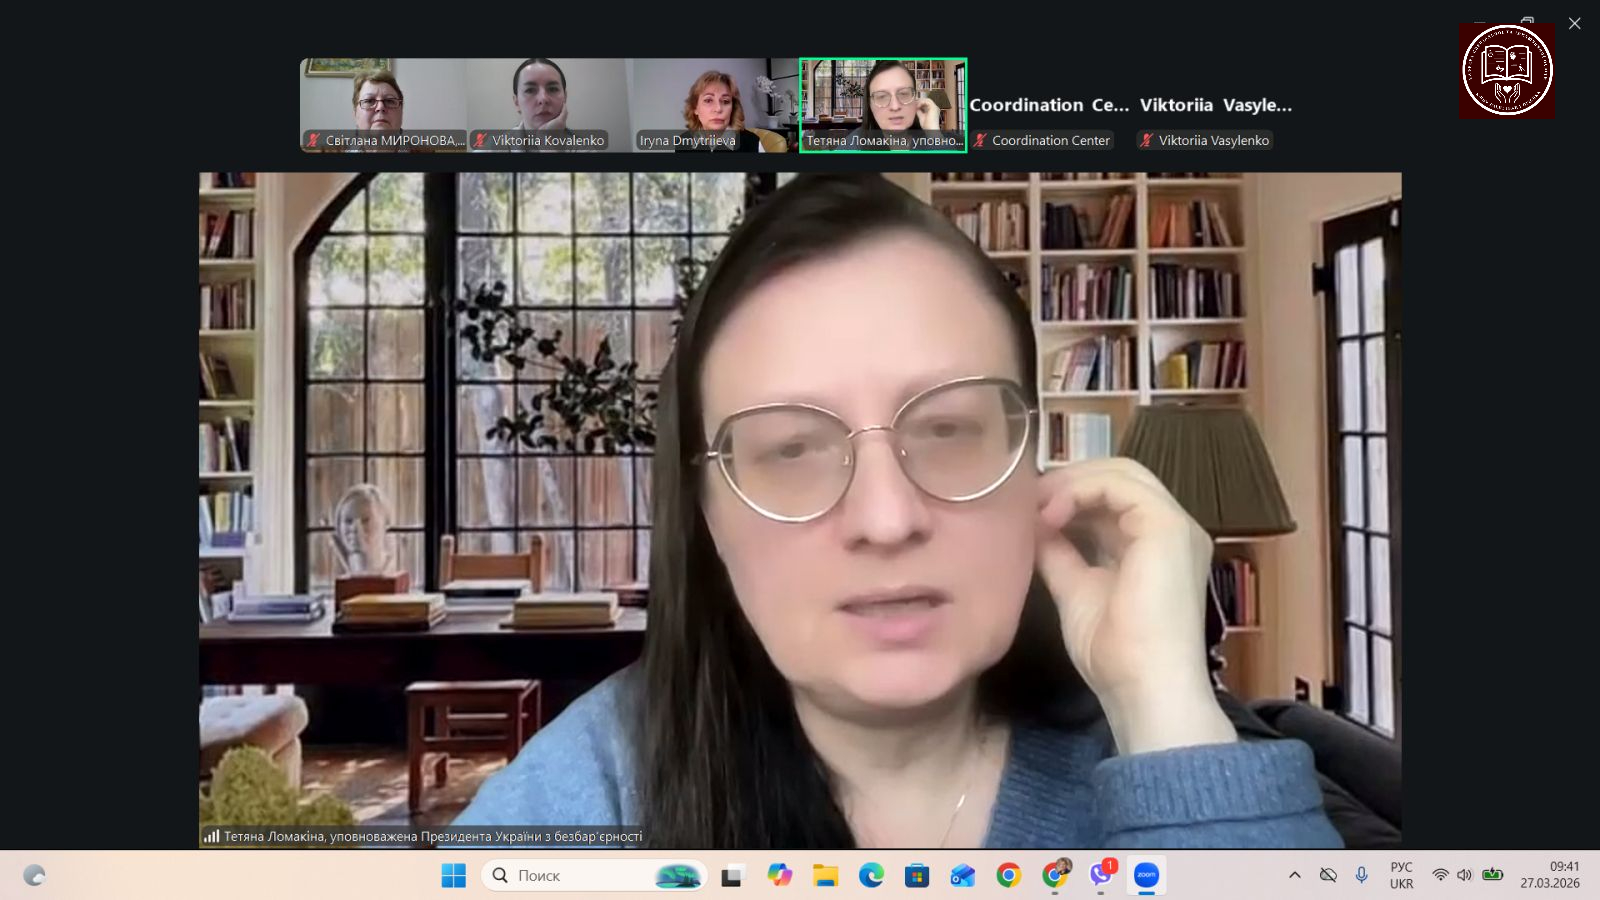Select the Coordination Center participant tile

click(1049, 120)
